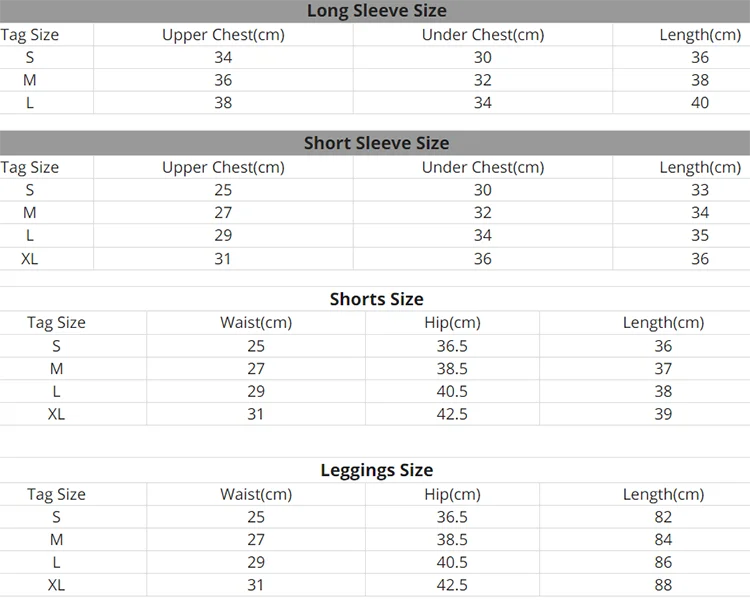
Task: Select Shorts size XL length value 39
Action: (663, 413)
